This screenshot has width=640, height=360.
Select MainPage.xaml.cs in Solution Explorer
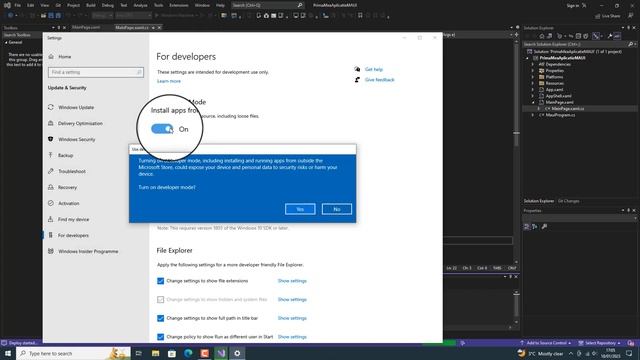[567, 109]
